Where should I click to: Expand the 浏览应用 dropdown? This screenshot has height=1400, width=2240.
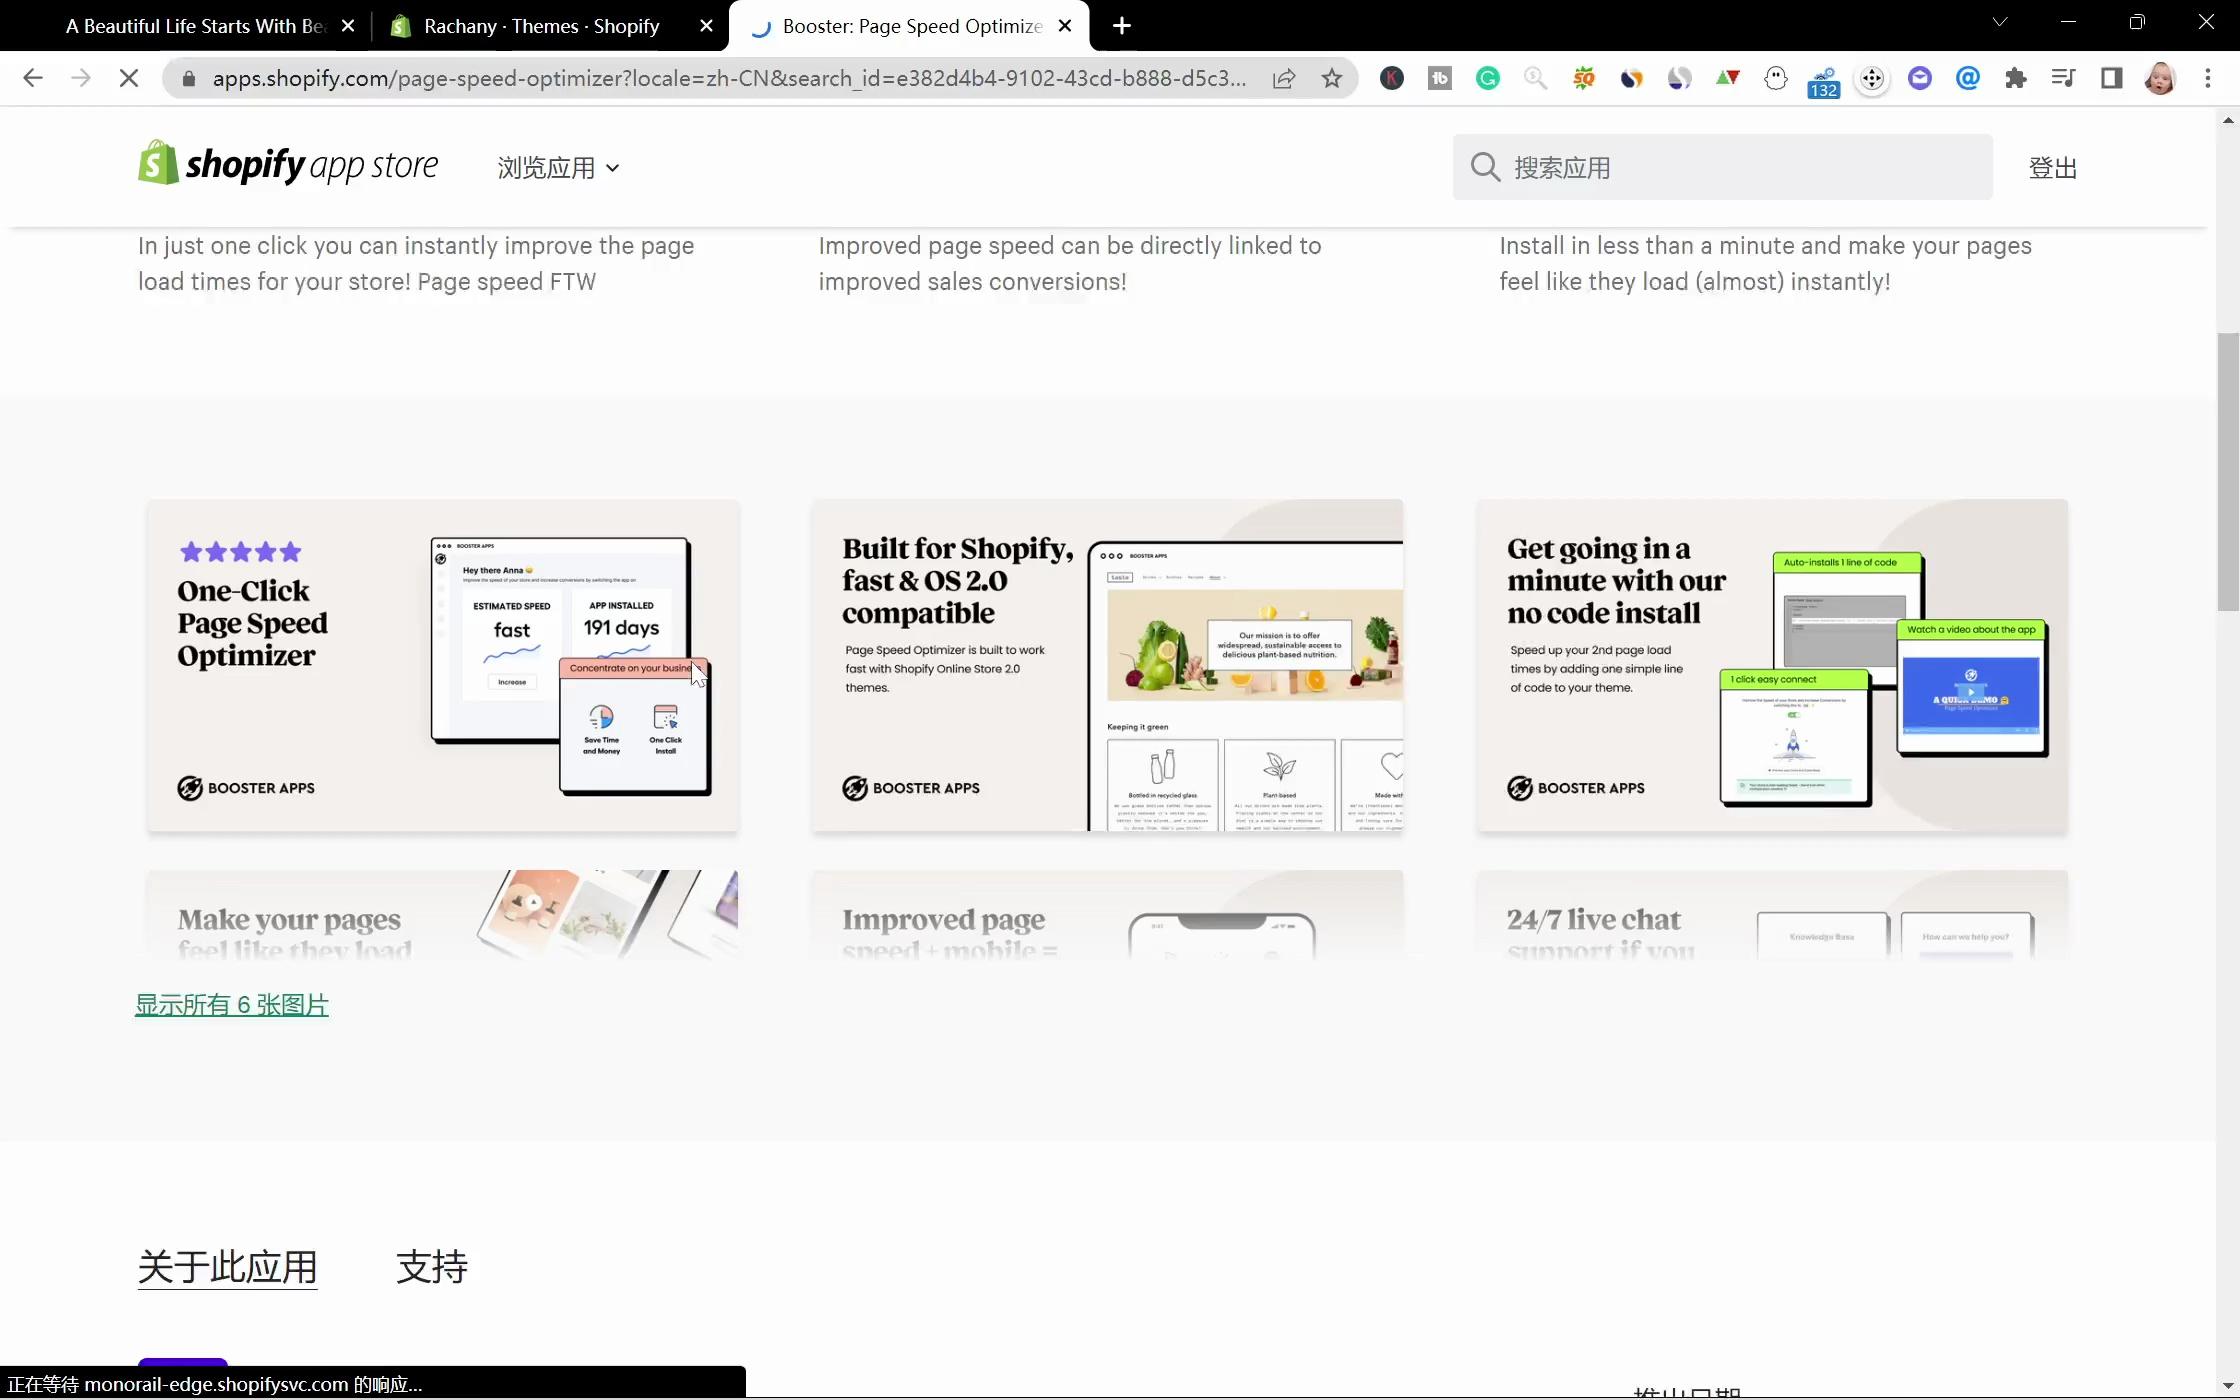coord(558,168)
